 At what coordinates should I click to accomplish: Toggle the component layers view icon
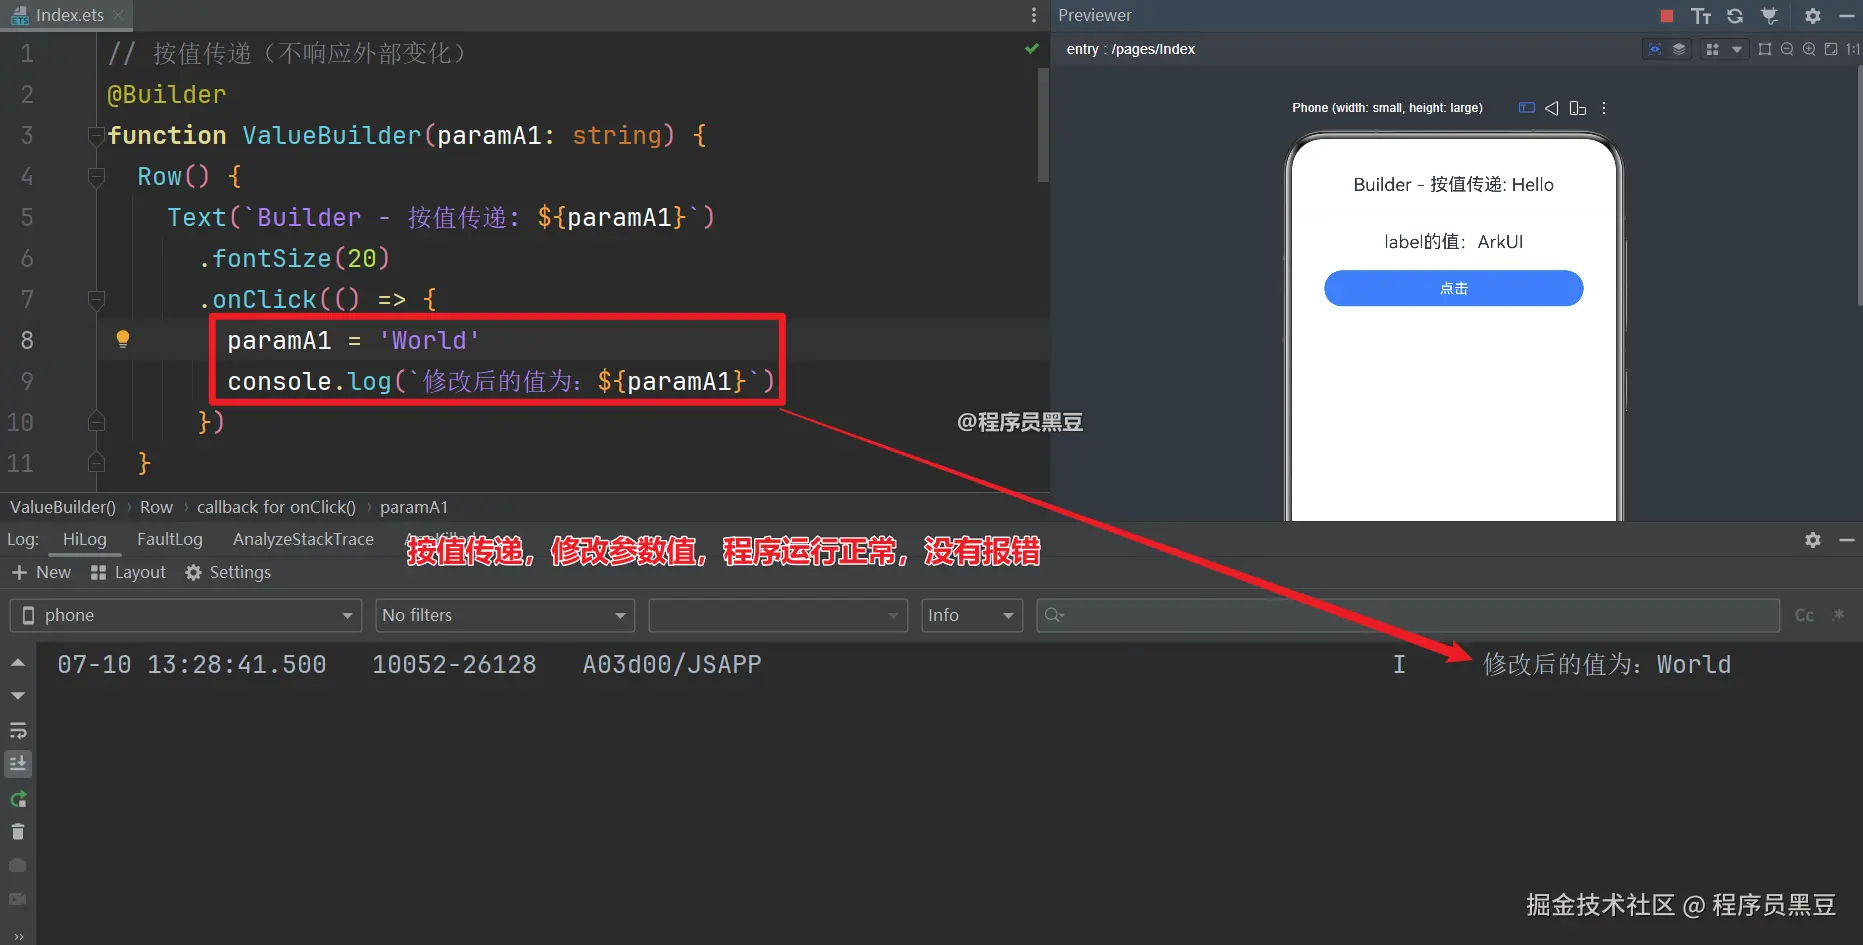click(x=1679, y=49)
